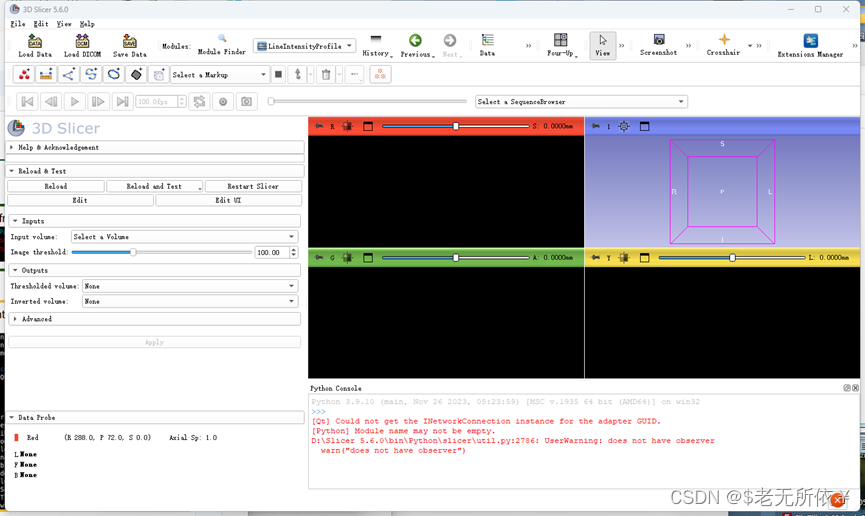Center the 3D view
The height and width of the screenshot is (516, 865).
624,126
